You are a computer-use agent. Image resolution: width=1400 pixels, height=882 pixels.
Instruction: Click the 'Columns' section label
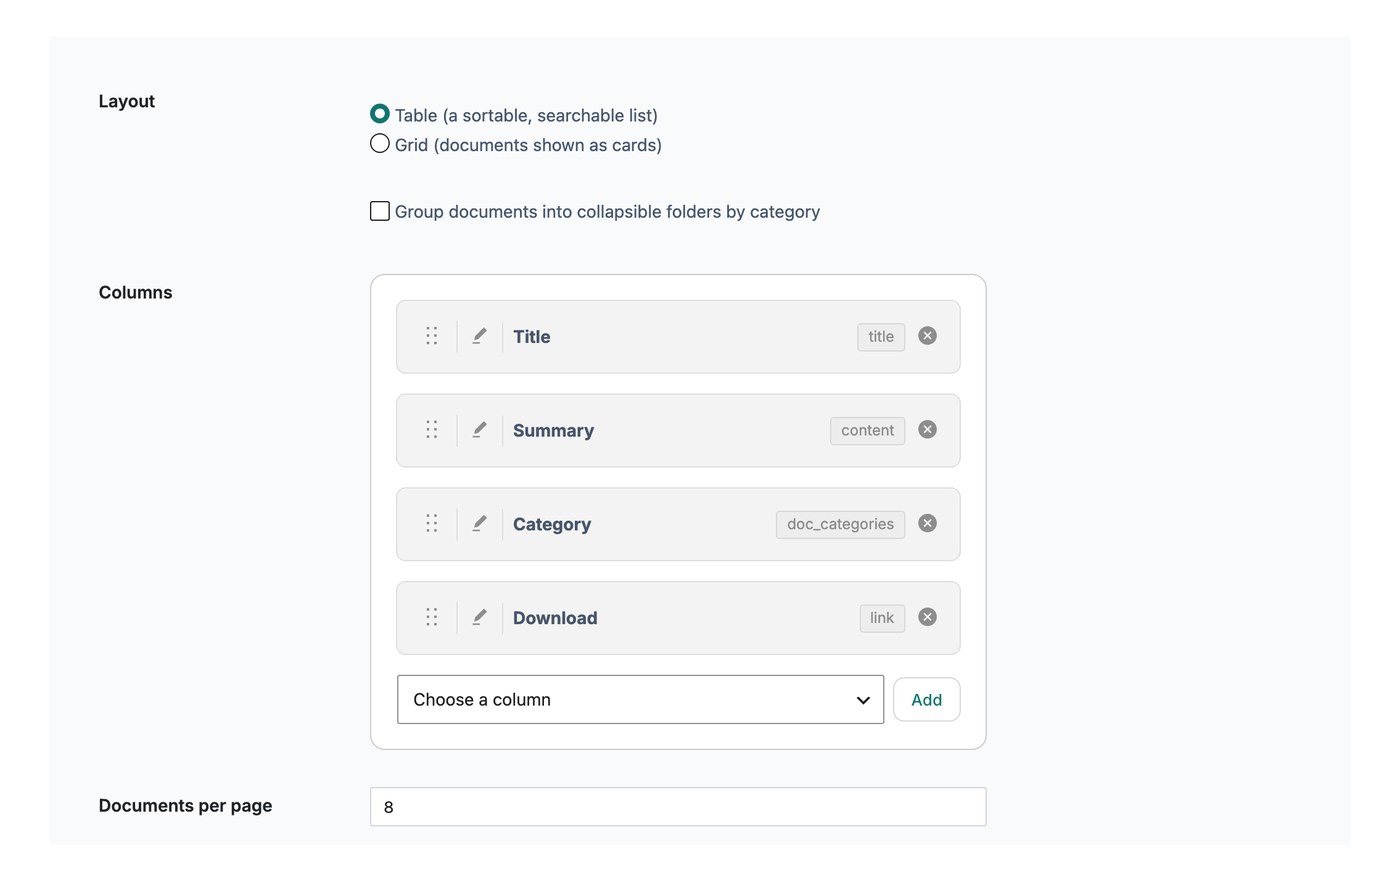(135, 292)
